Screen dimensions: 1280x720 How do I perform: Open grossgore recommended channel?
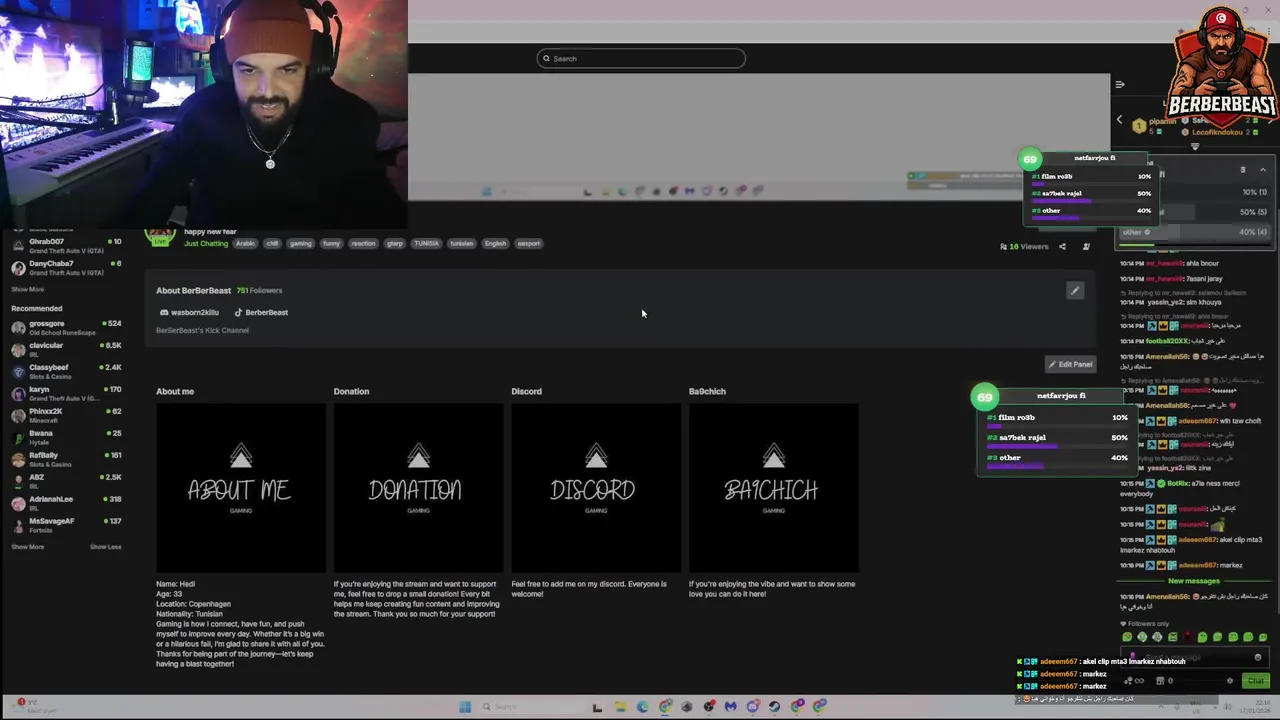click(66, 328)
